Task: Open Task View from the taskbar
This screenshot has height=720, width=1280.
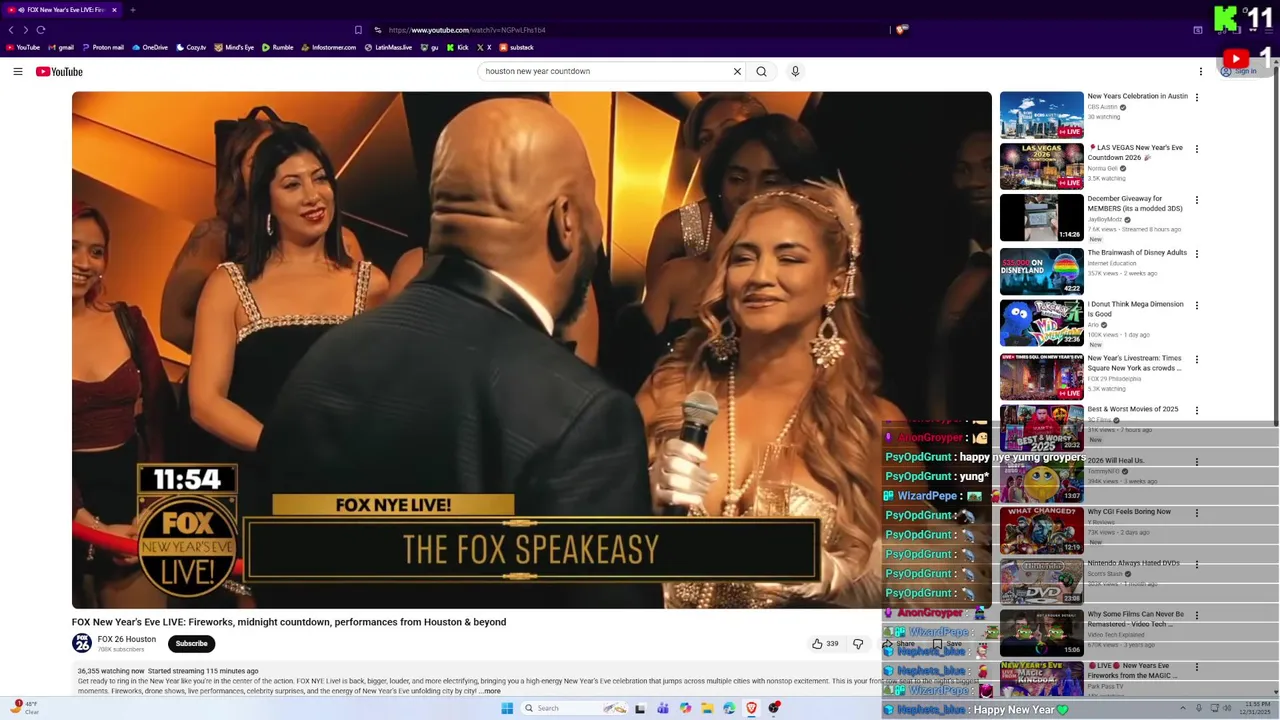Action: pos(640,708)
